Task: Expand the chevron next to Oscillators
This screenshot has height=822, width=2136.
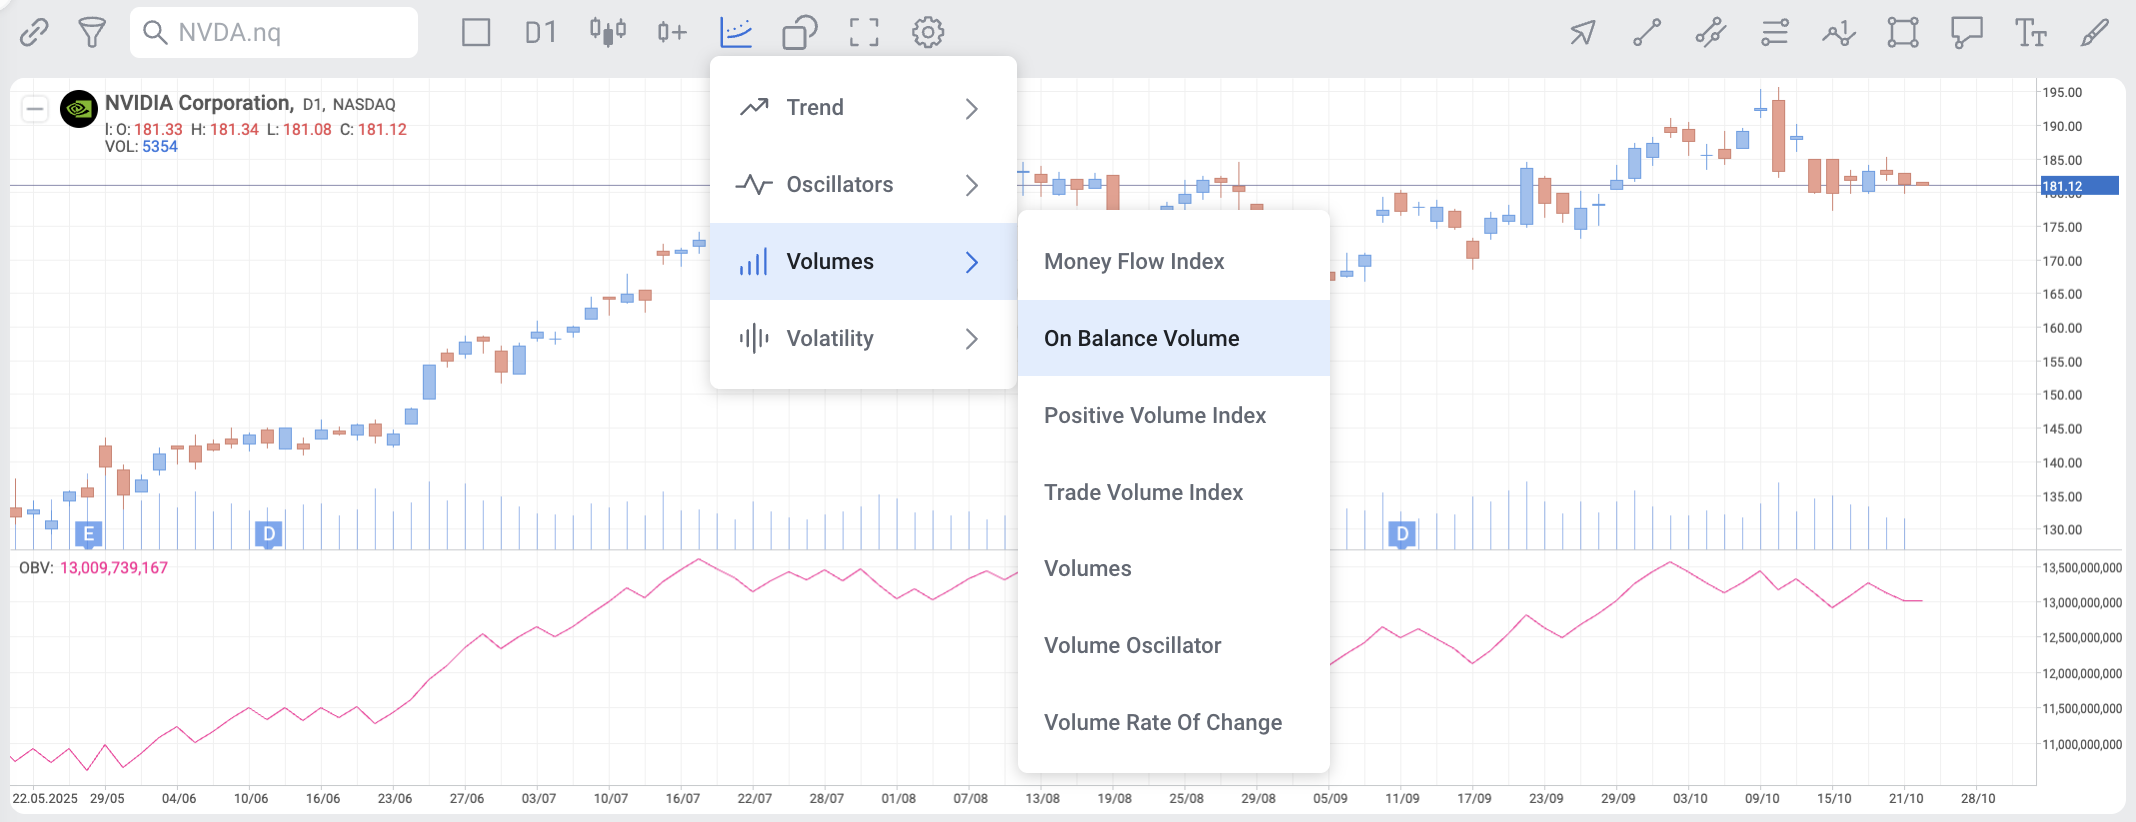Action: [x=972, y=185]
